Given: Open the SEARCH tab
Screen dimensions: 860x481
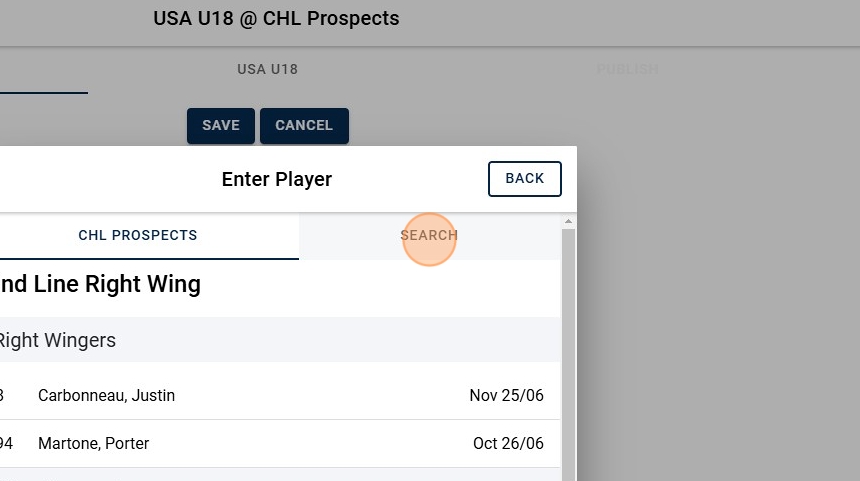Looking at the screenshot, I should click(429, 236).
